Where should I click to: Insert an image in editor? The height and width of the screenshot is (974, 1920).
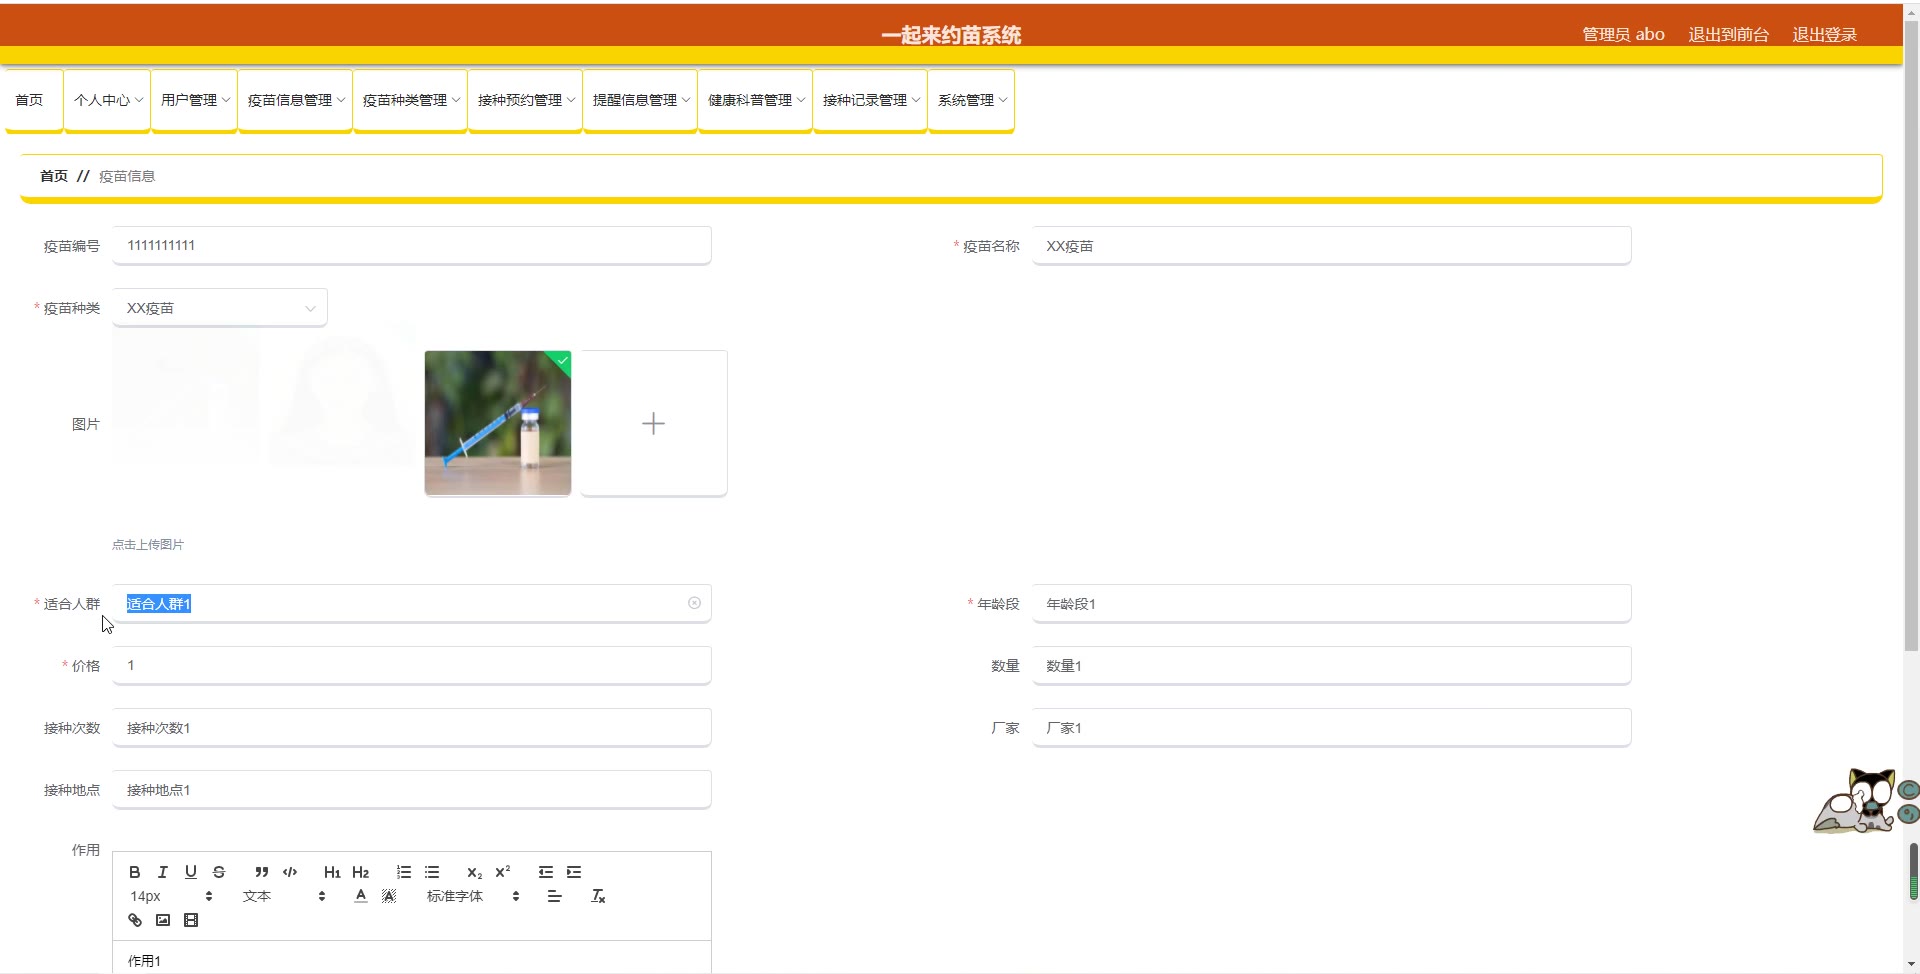(163, 920)
